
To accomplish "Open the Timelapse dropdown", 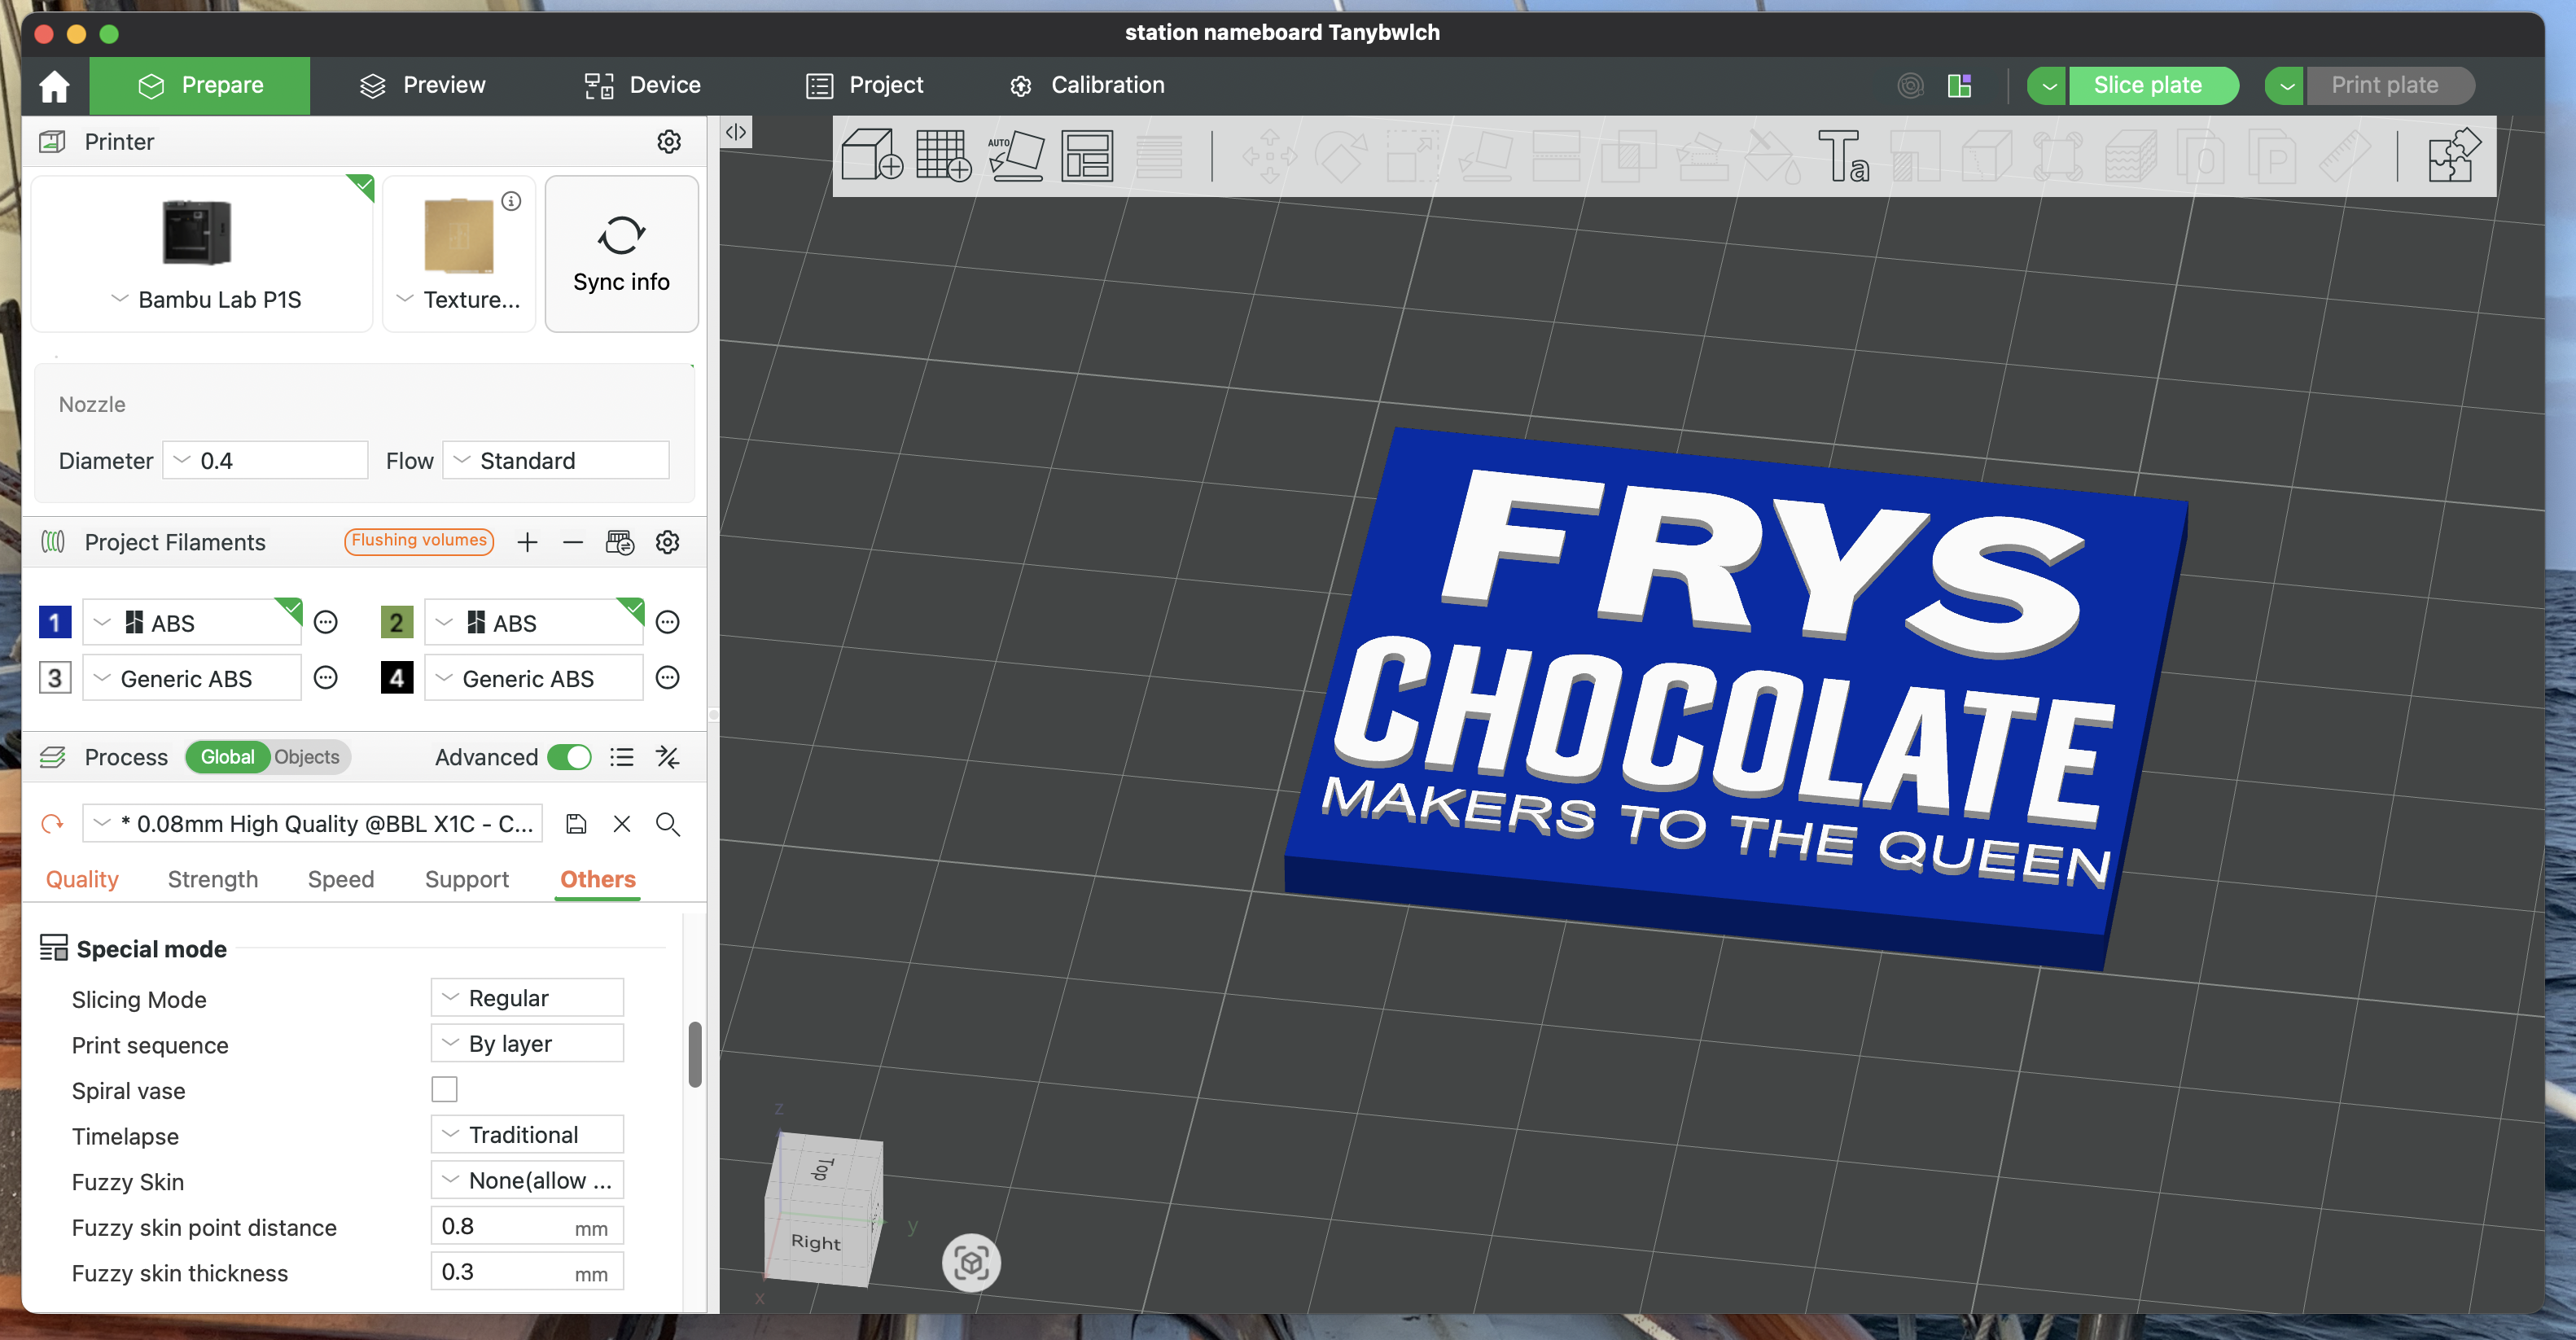I will point(527,1135).
